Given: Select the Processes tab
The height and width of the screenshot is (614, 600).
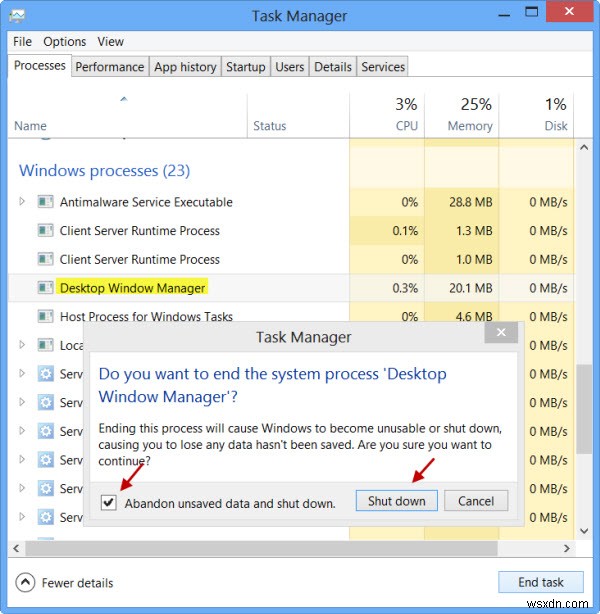Looking at the screenshot, I should [40, 65].
